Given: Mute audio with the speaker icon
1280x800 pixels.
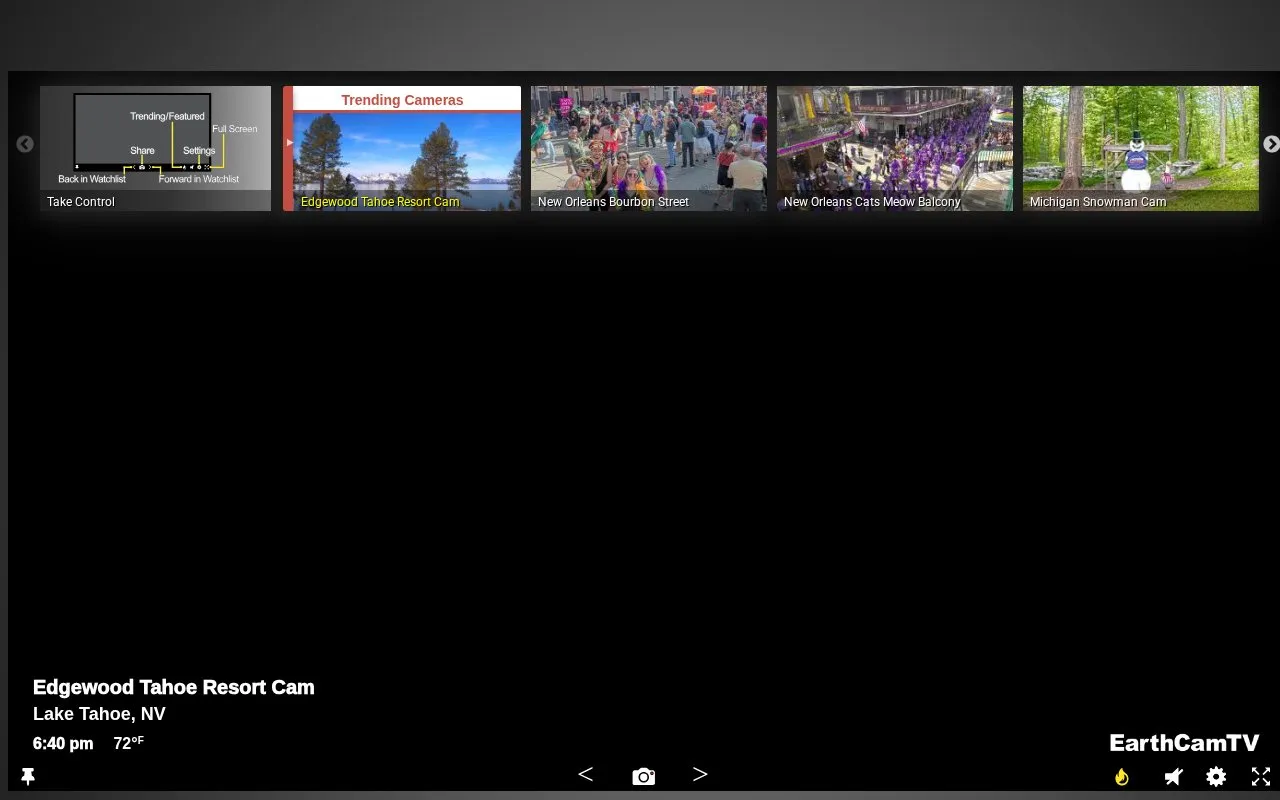Looking at the screenshot, I should coord(1173,776).
